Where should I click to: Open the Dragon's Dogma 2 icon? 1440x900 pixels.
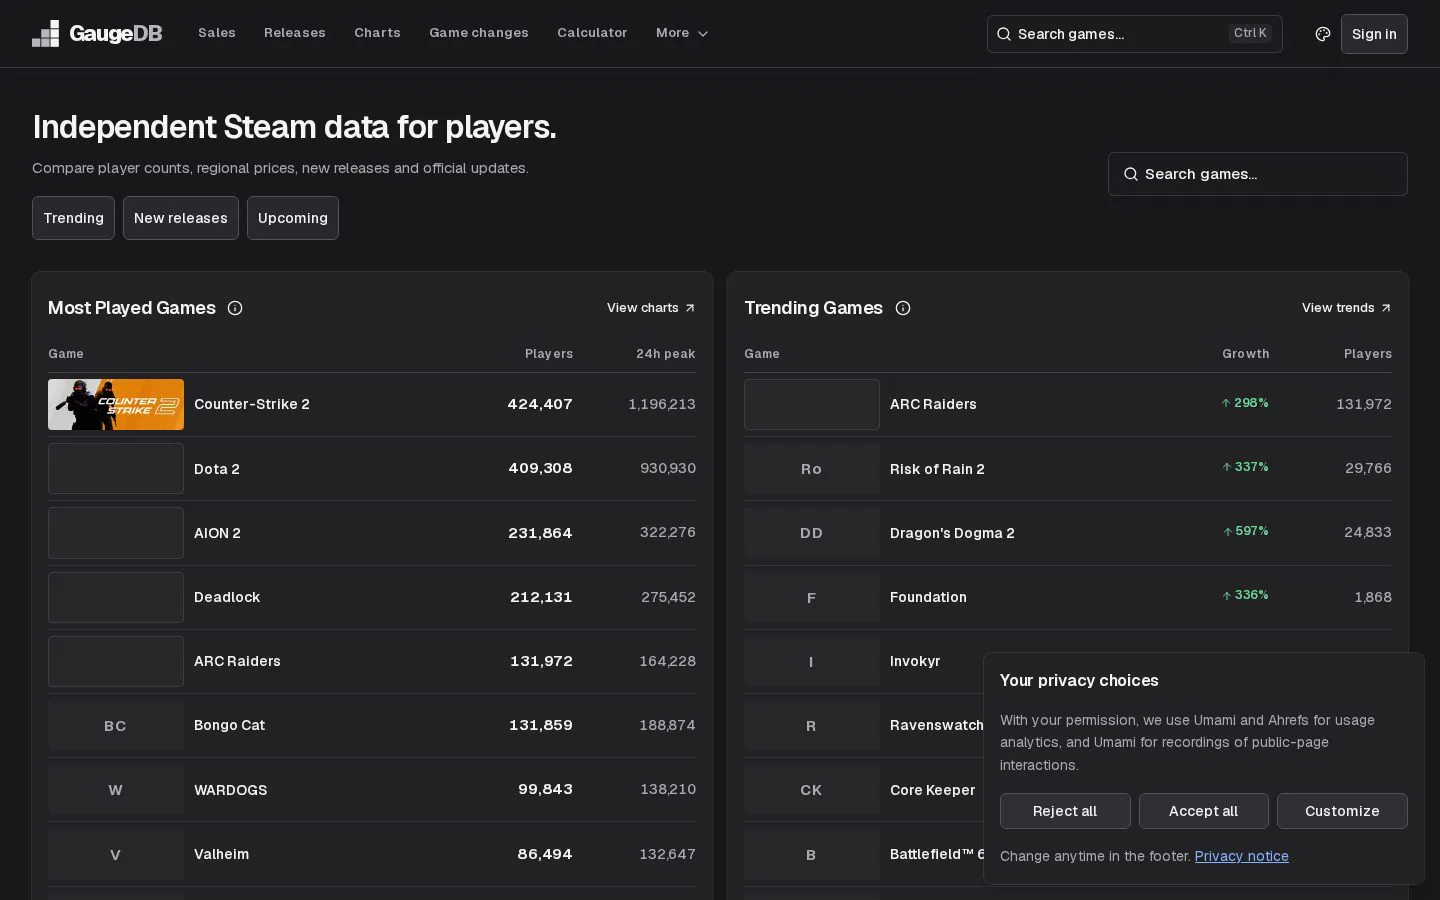tap(812, 533)
